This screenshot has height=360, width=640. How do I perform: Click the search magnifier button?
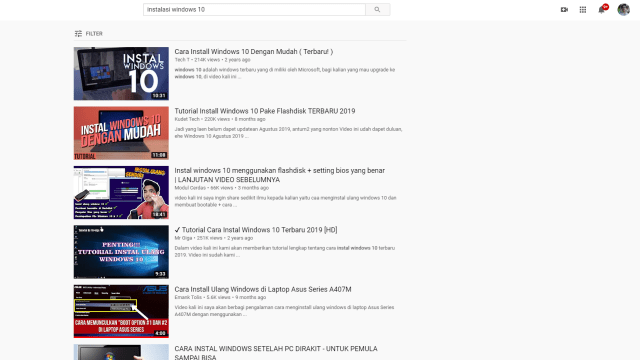coord(378,9)
